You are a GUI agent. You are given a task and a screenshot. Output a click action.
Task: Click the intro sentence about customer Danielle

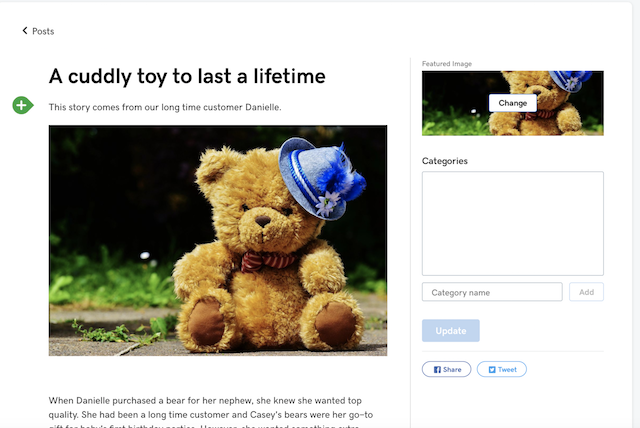pos(165,107)
